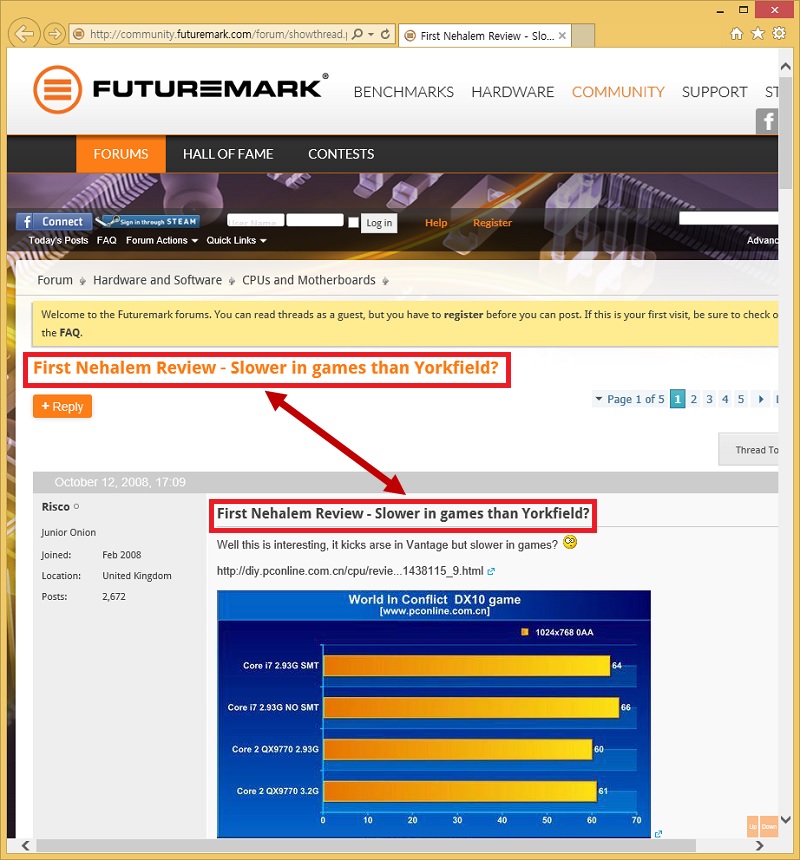Expand Forum Actions dropdown
This screenshot has height=860, width=800.
pos(162,240)
